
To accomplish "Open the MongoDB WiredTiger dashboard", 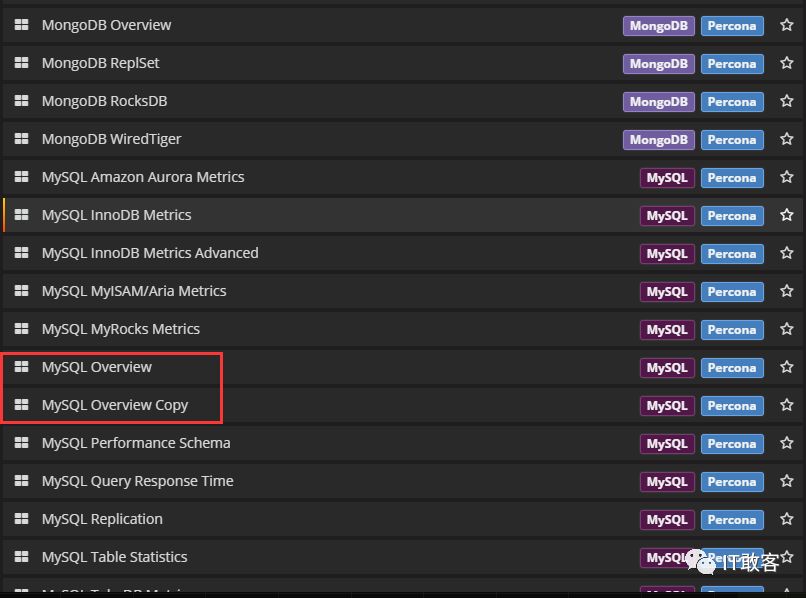I will pos(112,139).
